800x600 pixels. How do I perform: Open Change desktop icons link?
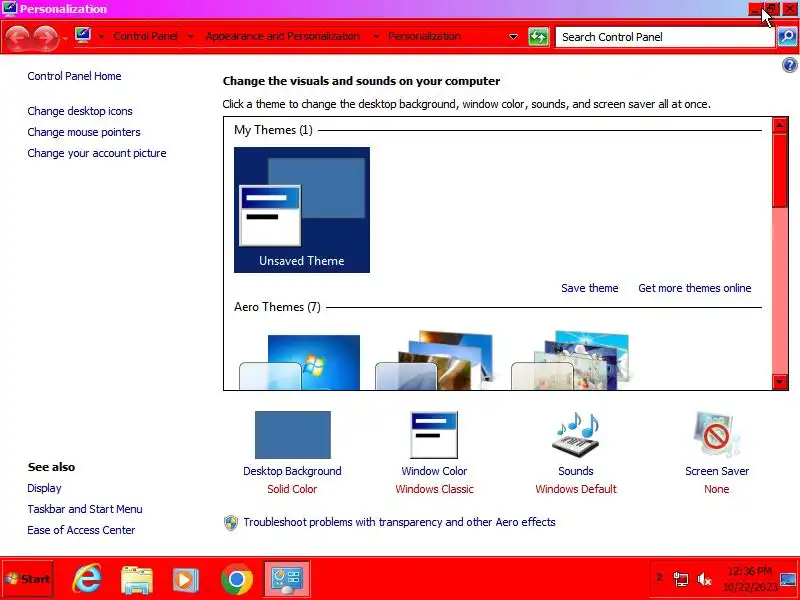click(80, 111)
